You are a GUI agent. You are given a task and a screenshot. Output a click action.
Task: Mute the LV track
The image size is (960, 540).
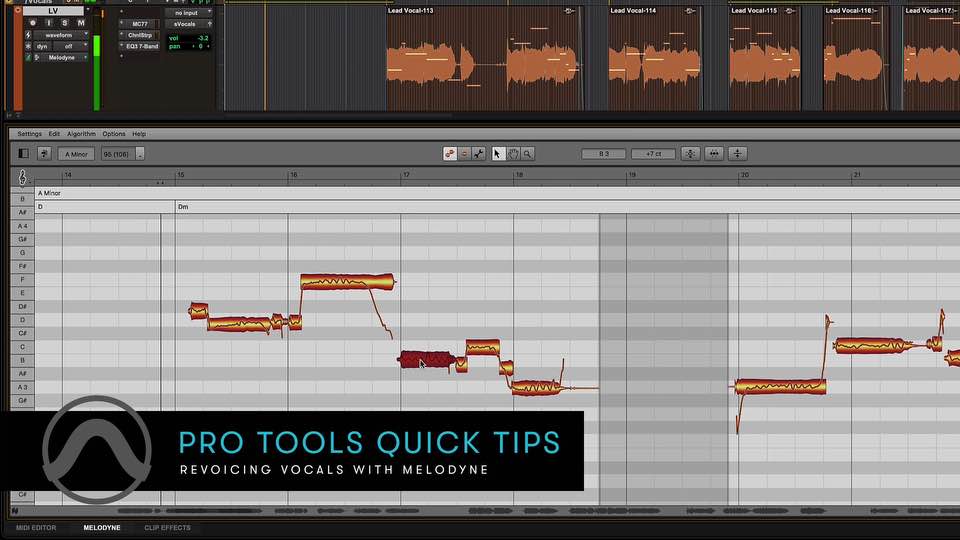[x=80, y=23]
